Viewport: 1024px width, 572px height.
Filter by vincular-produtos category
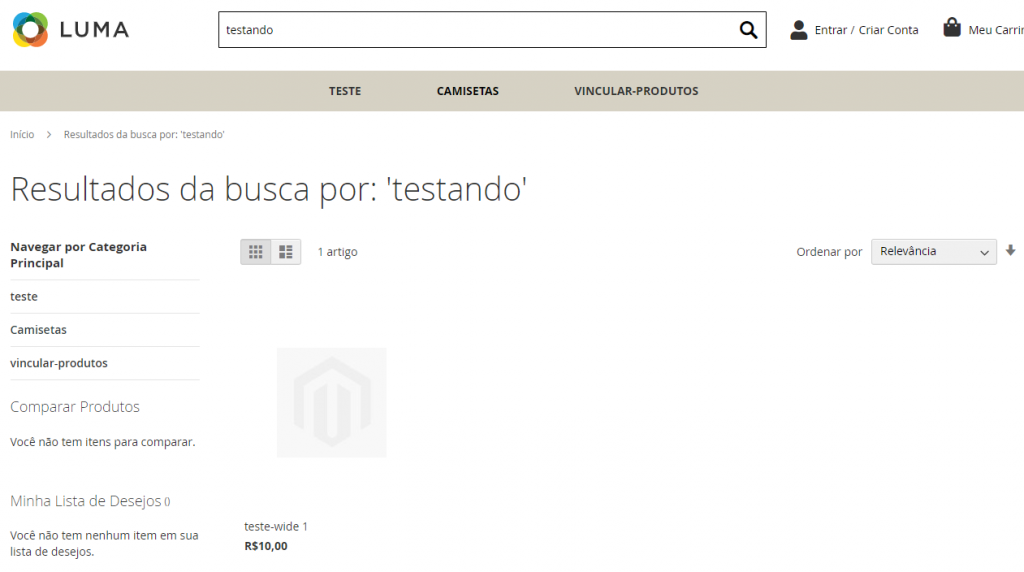point(59,363)
